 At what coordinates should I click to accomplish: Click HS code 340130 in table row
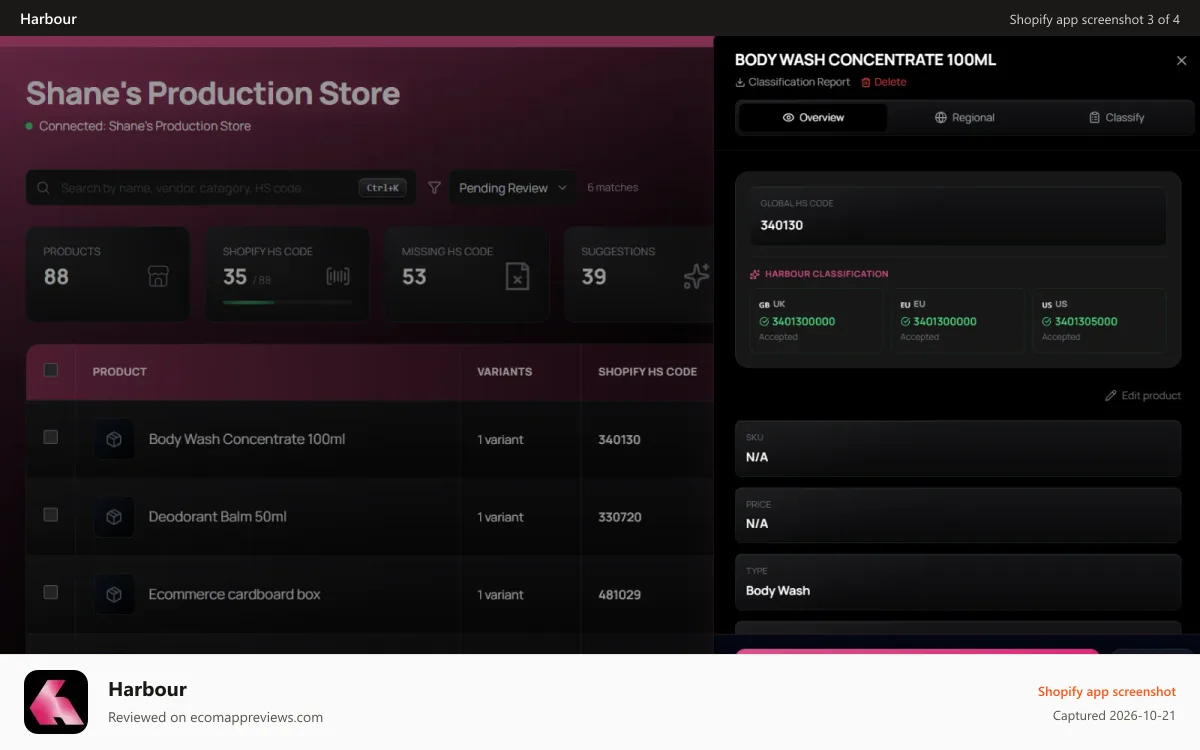[x=620, y=439]
